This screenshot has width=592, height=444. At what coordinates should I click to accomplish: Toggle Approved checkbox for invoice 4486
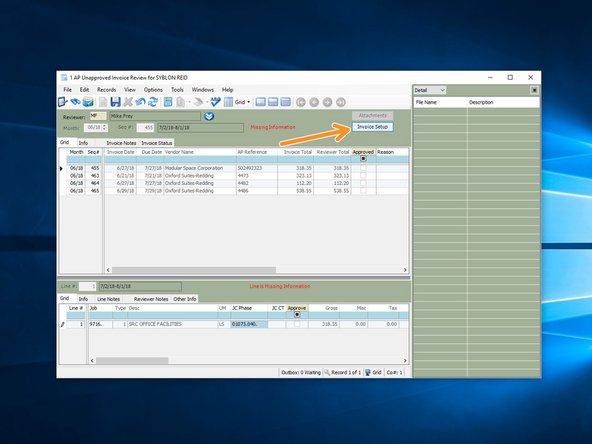tap(363, 191)
